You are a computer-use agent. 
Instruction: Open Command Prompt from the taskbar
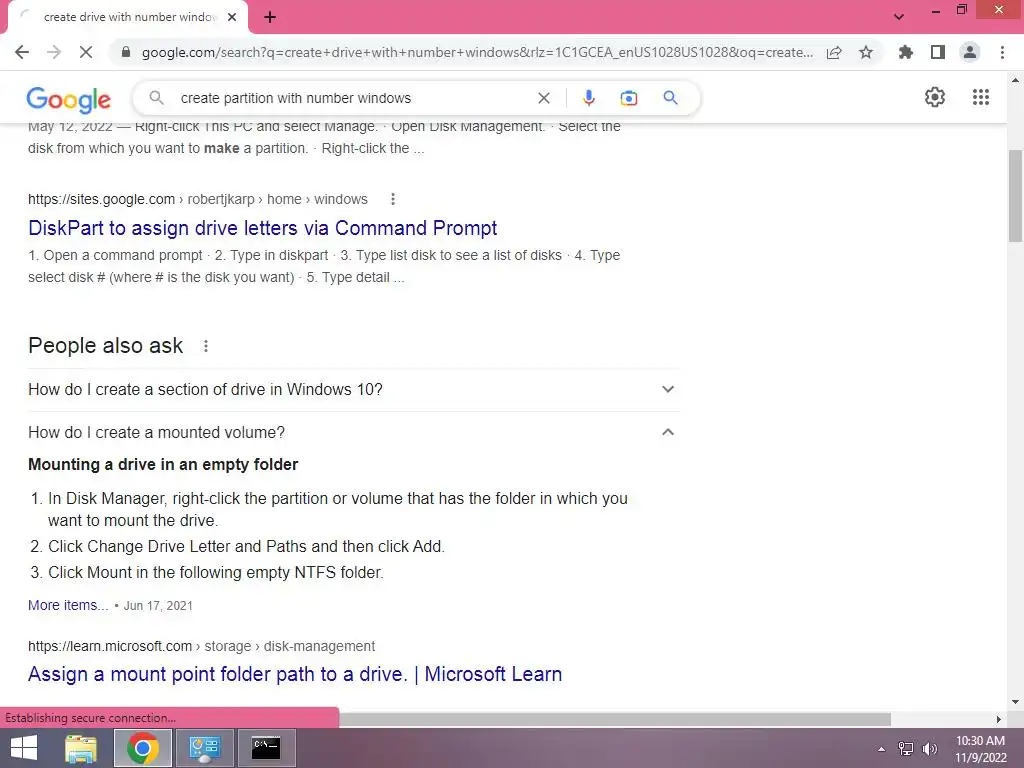pyautogui.click(x=266, y=748)
